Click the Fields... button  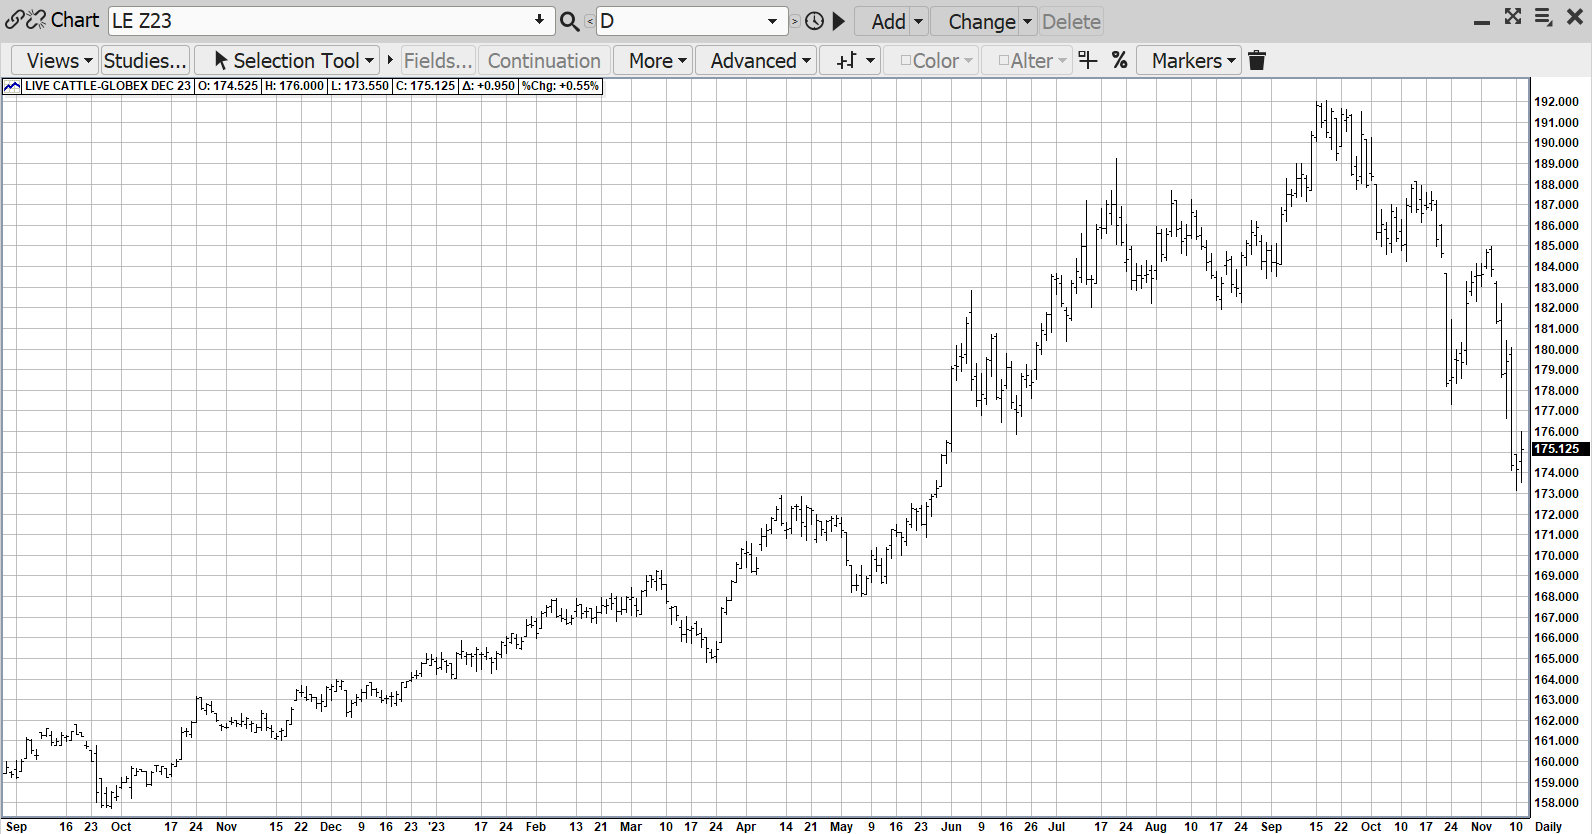pyautogui.click(x=438, y=61)
